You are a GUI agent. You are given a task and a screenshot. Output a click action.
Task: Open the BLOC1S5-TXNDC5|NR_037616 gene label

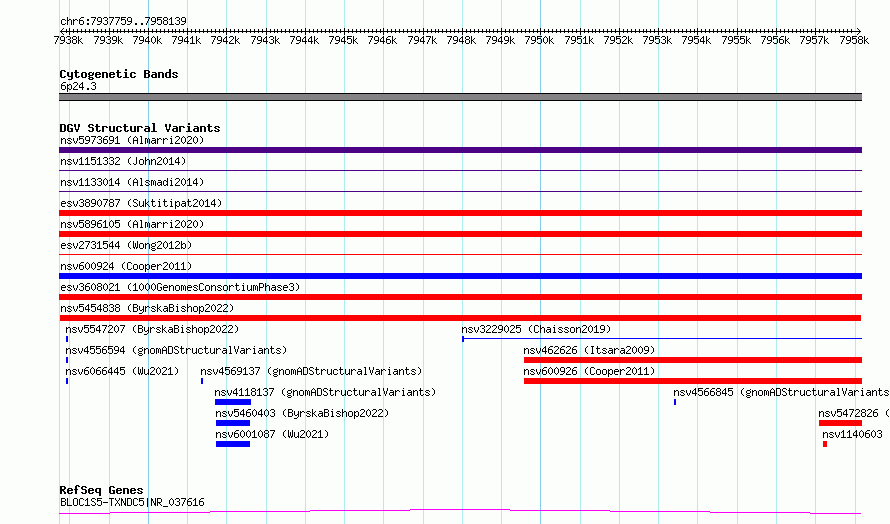[x=132, y=502]
